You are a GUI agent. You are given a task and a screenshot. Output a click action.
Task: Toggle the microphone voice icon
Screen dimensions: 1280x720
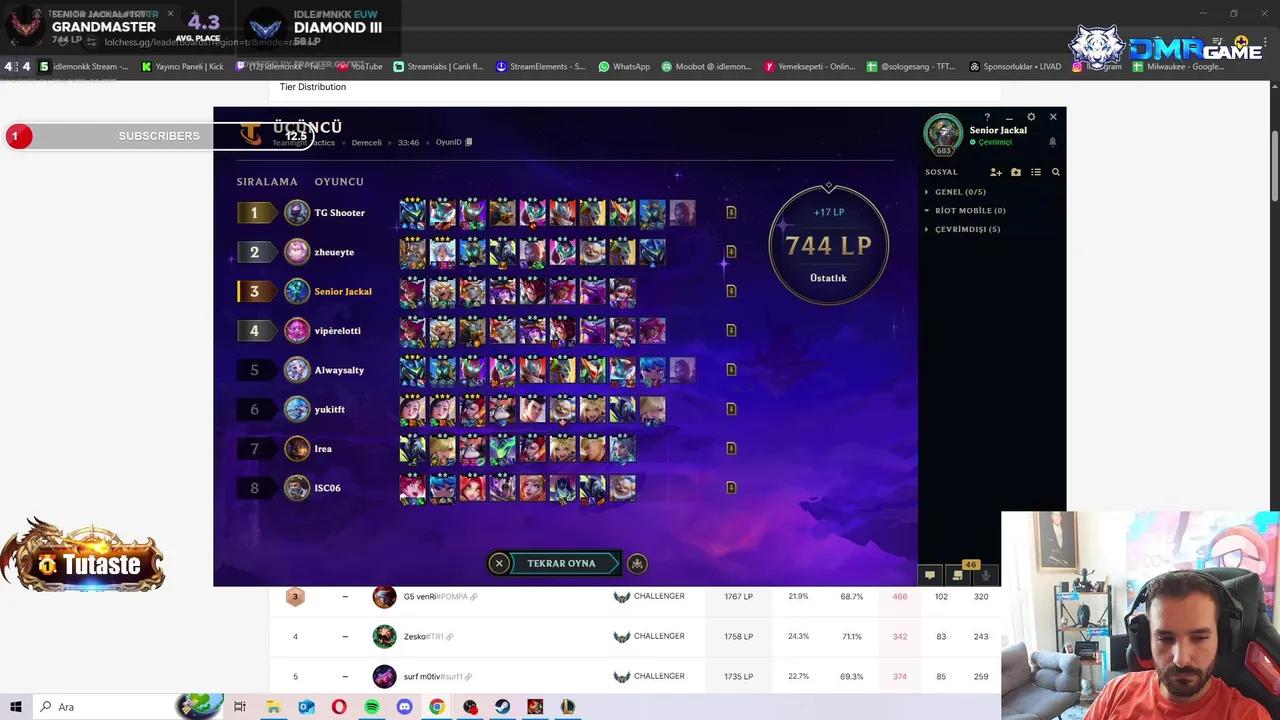(x=986, y=575)
